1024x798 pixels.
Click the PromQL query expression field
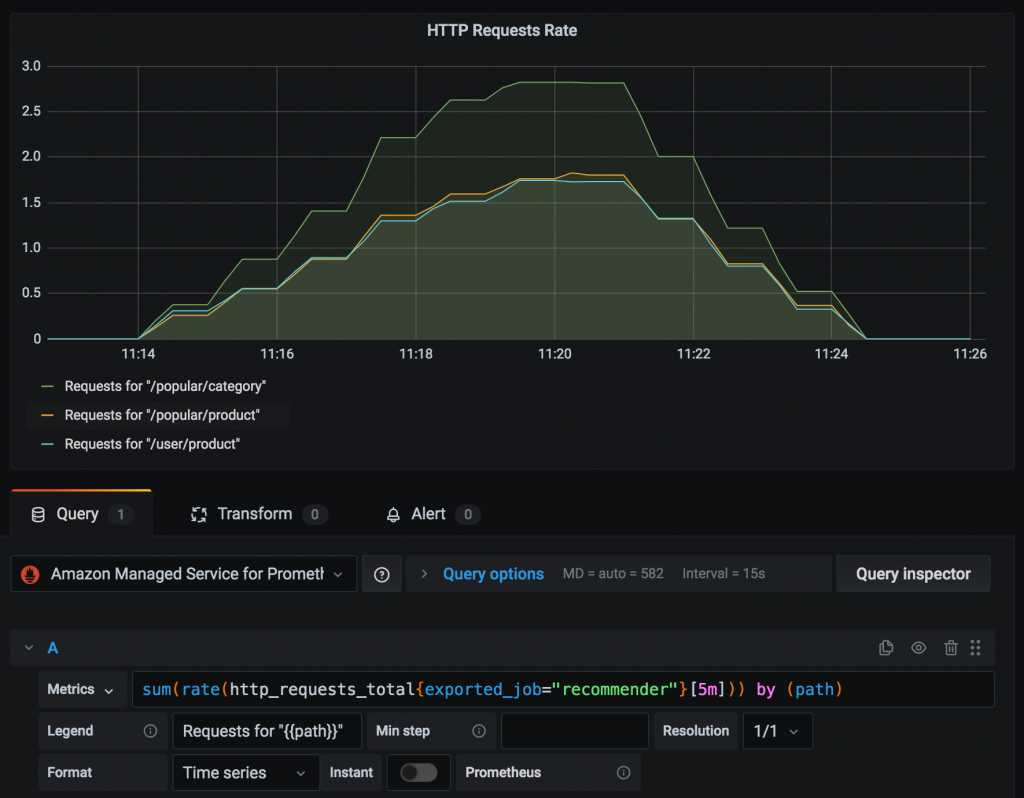[560, 689]
